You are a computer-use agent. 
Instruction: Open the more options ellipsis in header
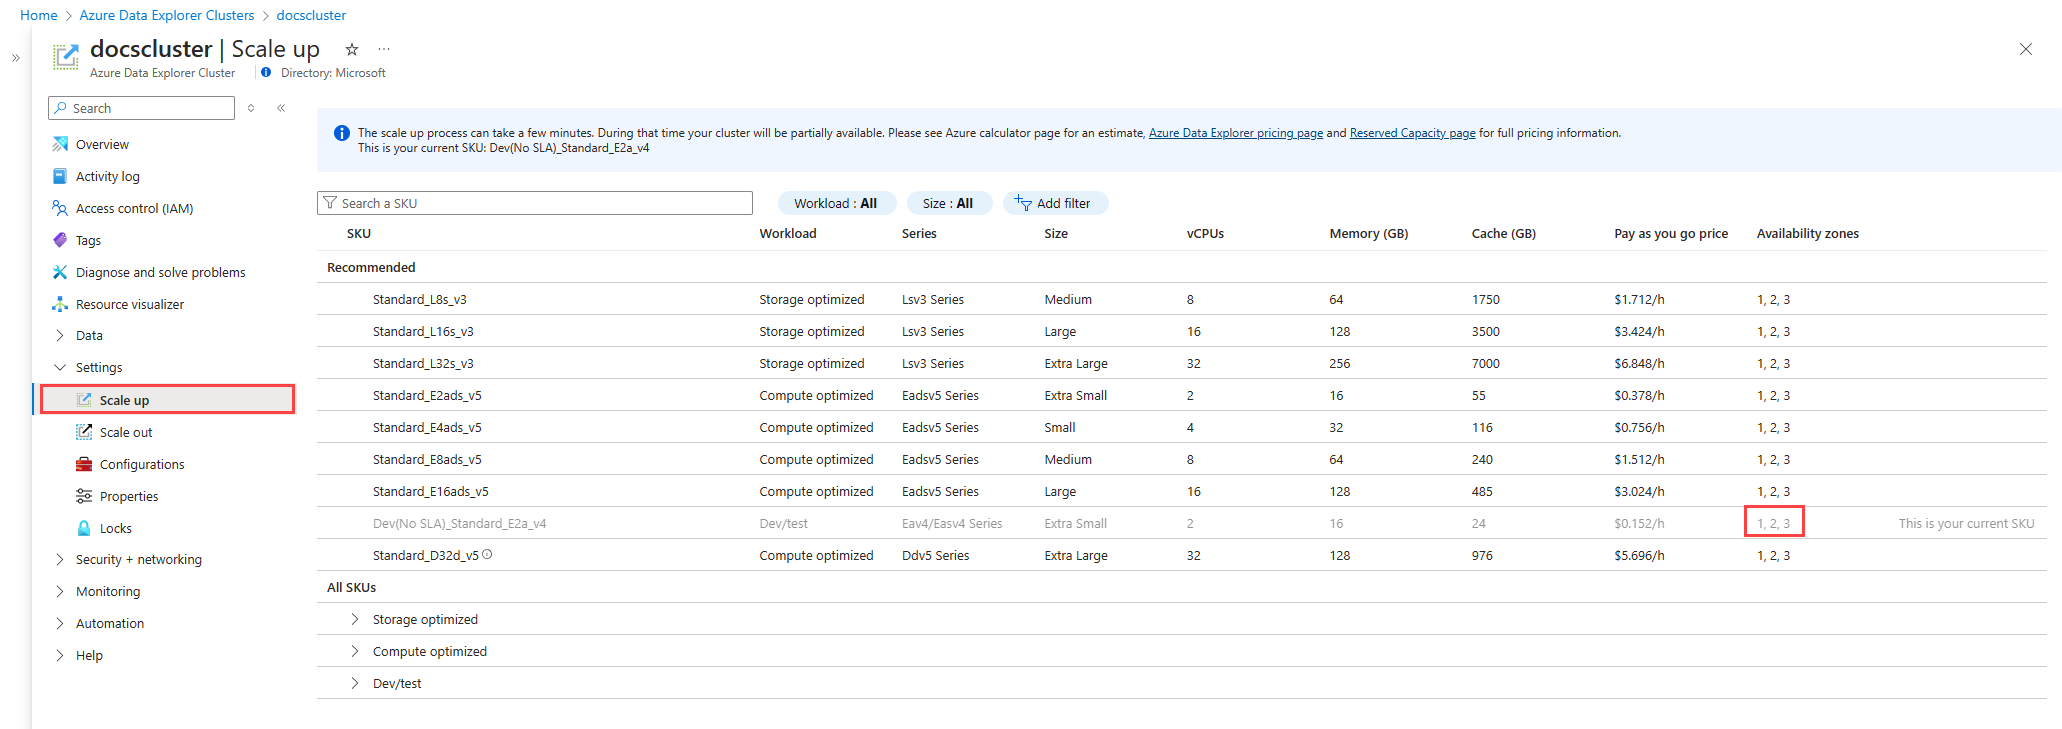pyautogui.click(x=384, y=49)
